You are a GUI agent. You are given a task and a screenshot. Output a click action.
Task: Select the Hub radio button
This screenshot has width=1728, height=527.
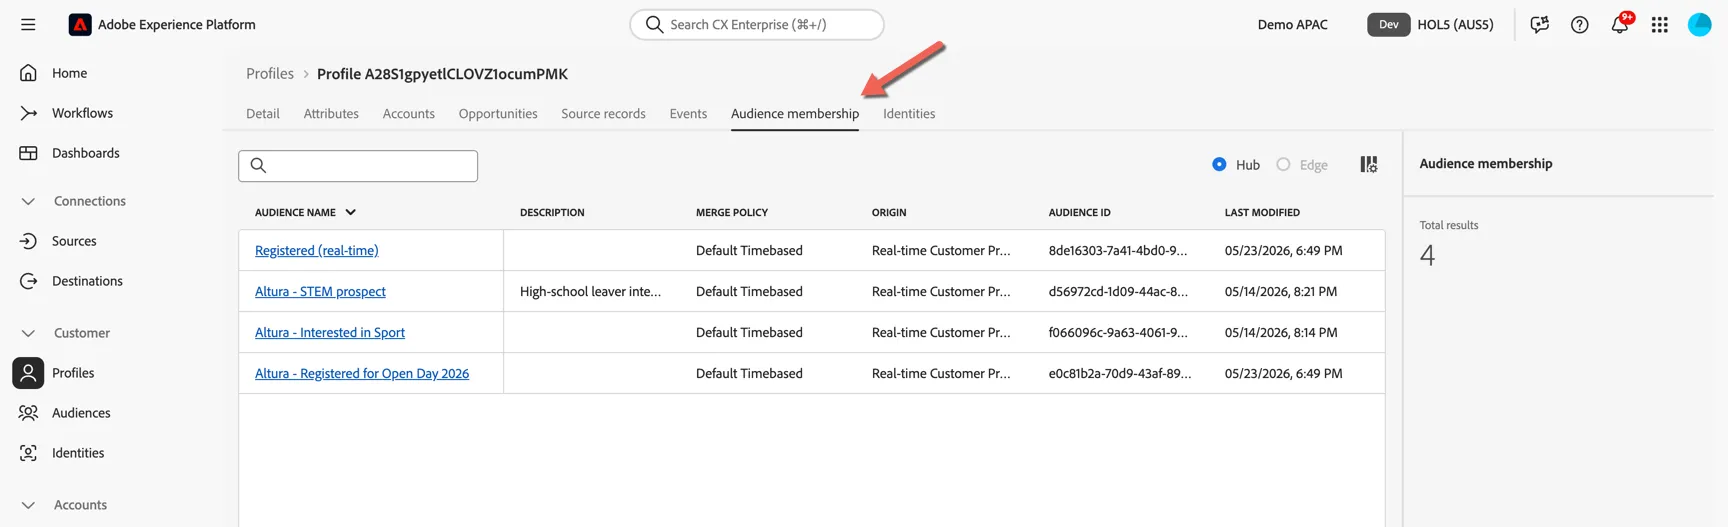(1219, 164)
